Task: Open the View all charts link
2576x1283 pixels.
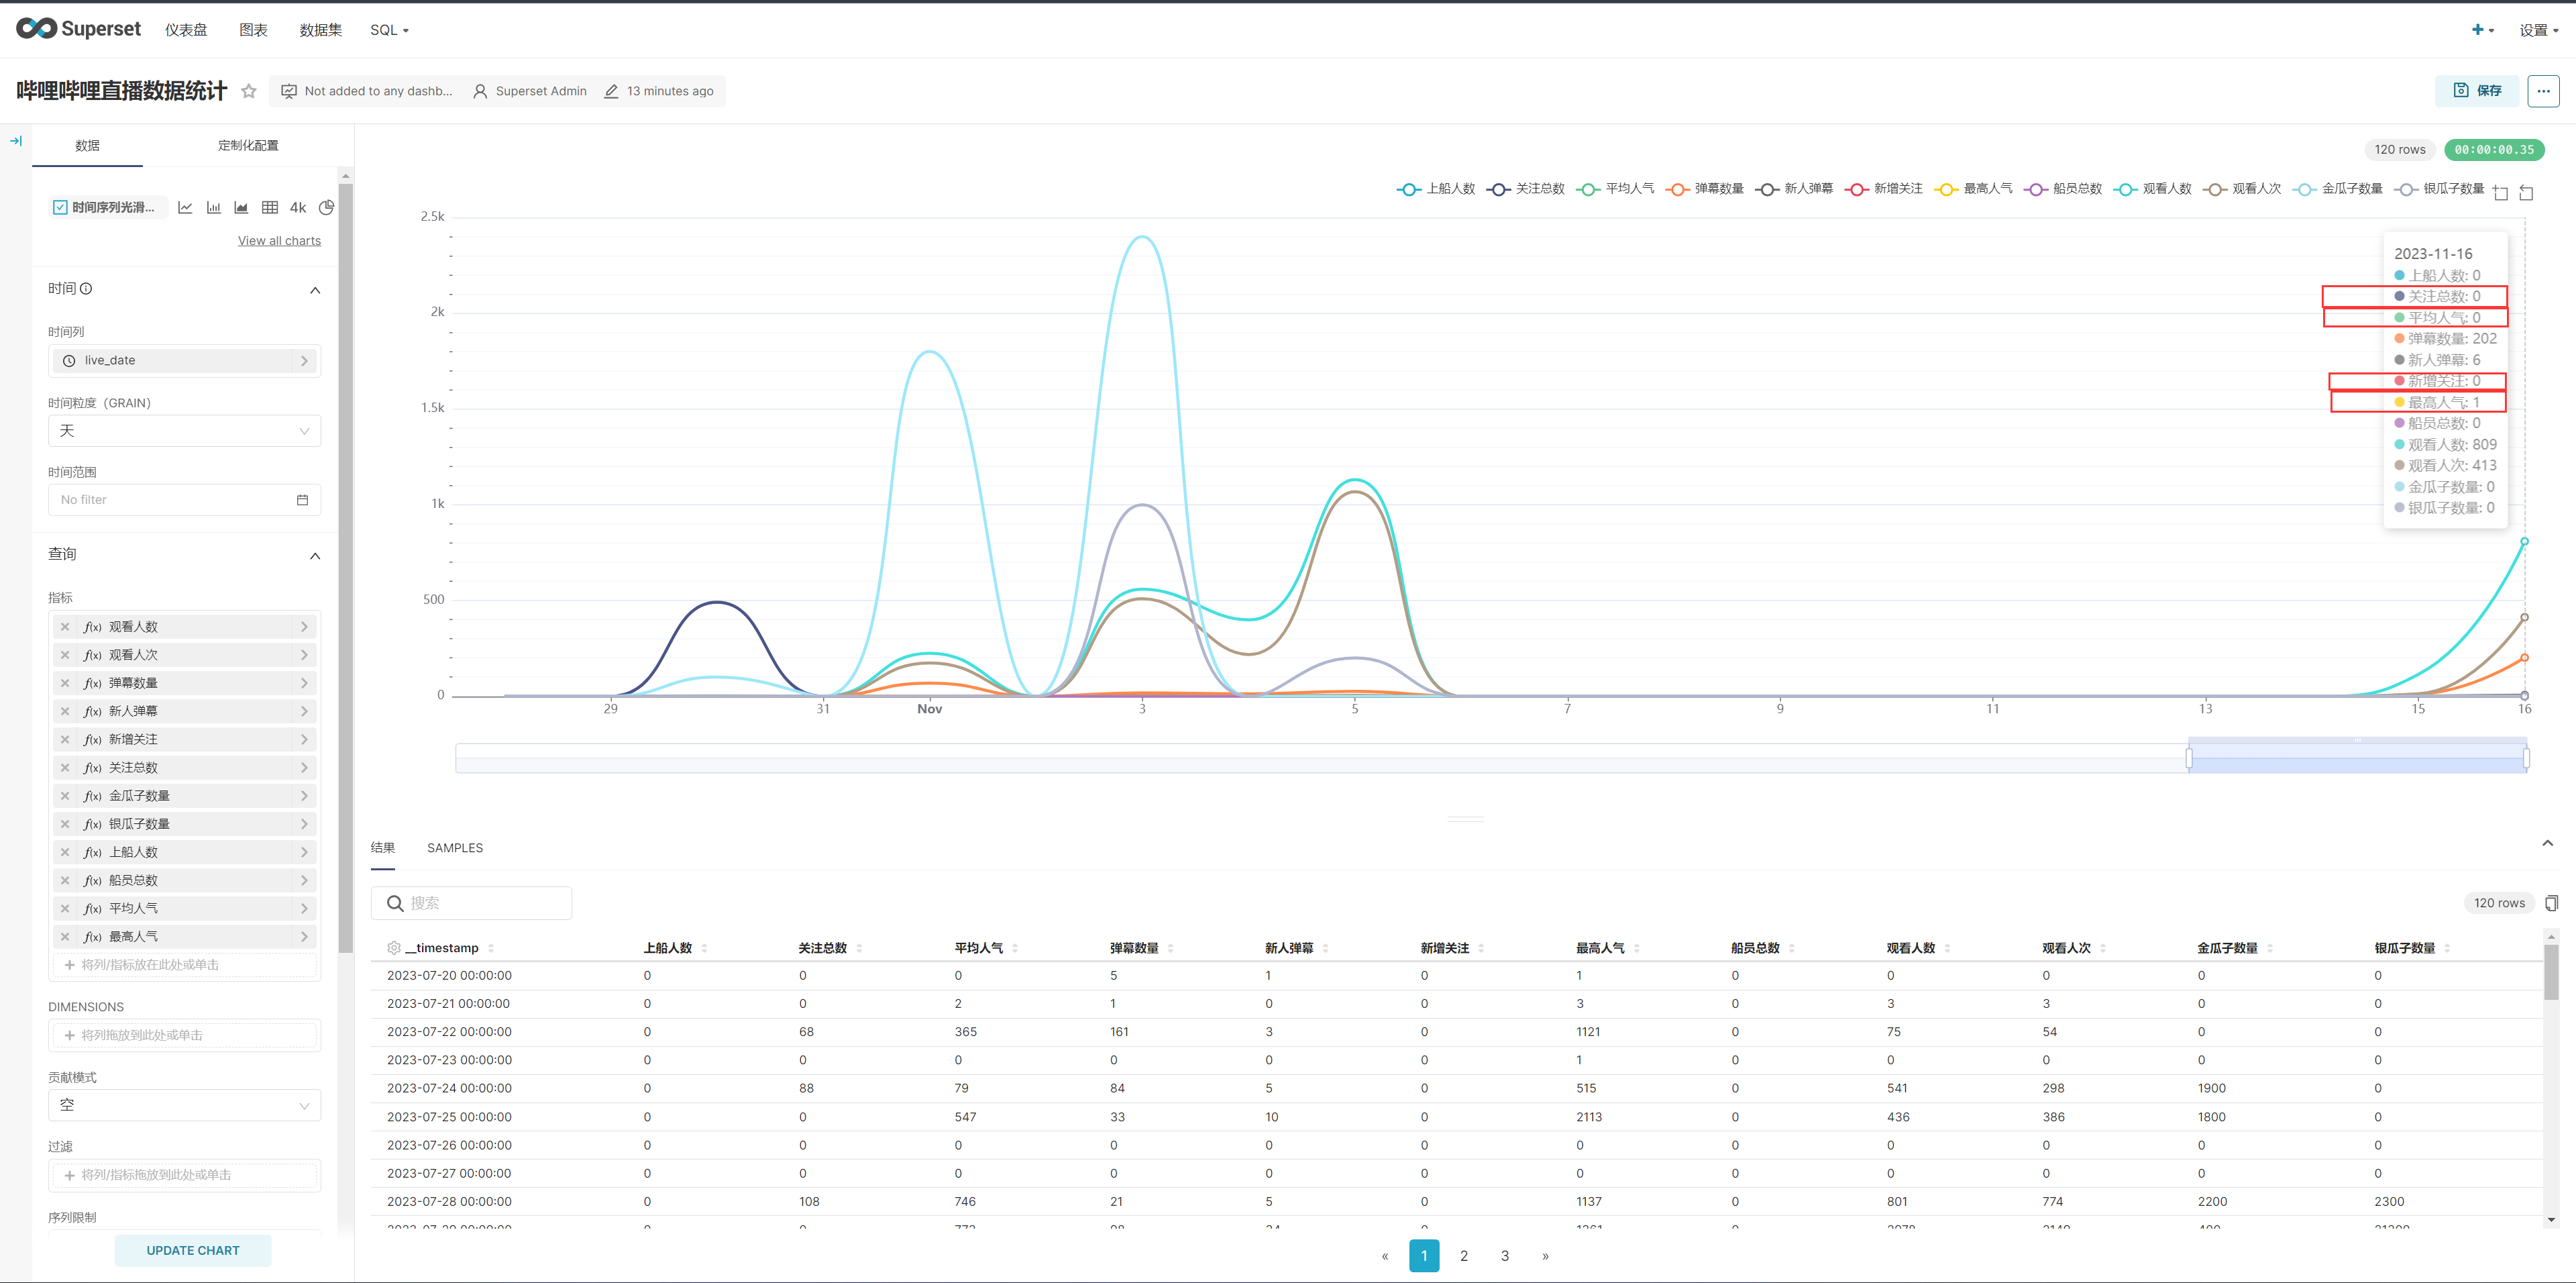Action: coord(279,241)
